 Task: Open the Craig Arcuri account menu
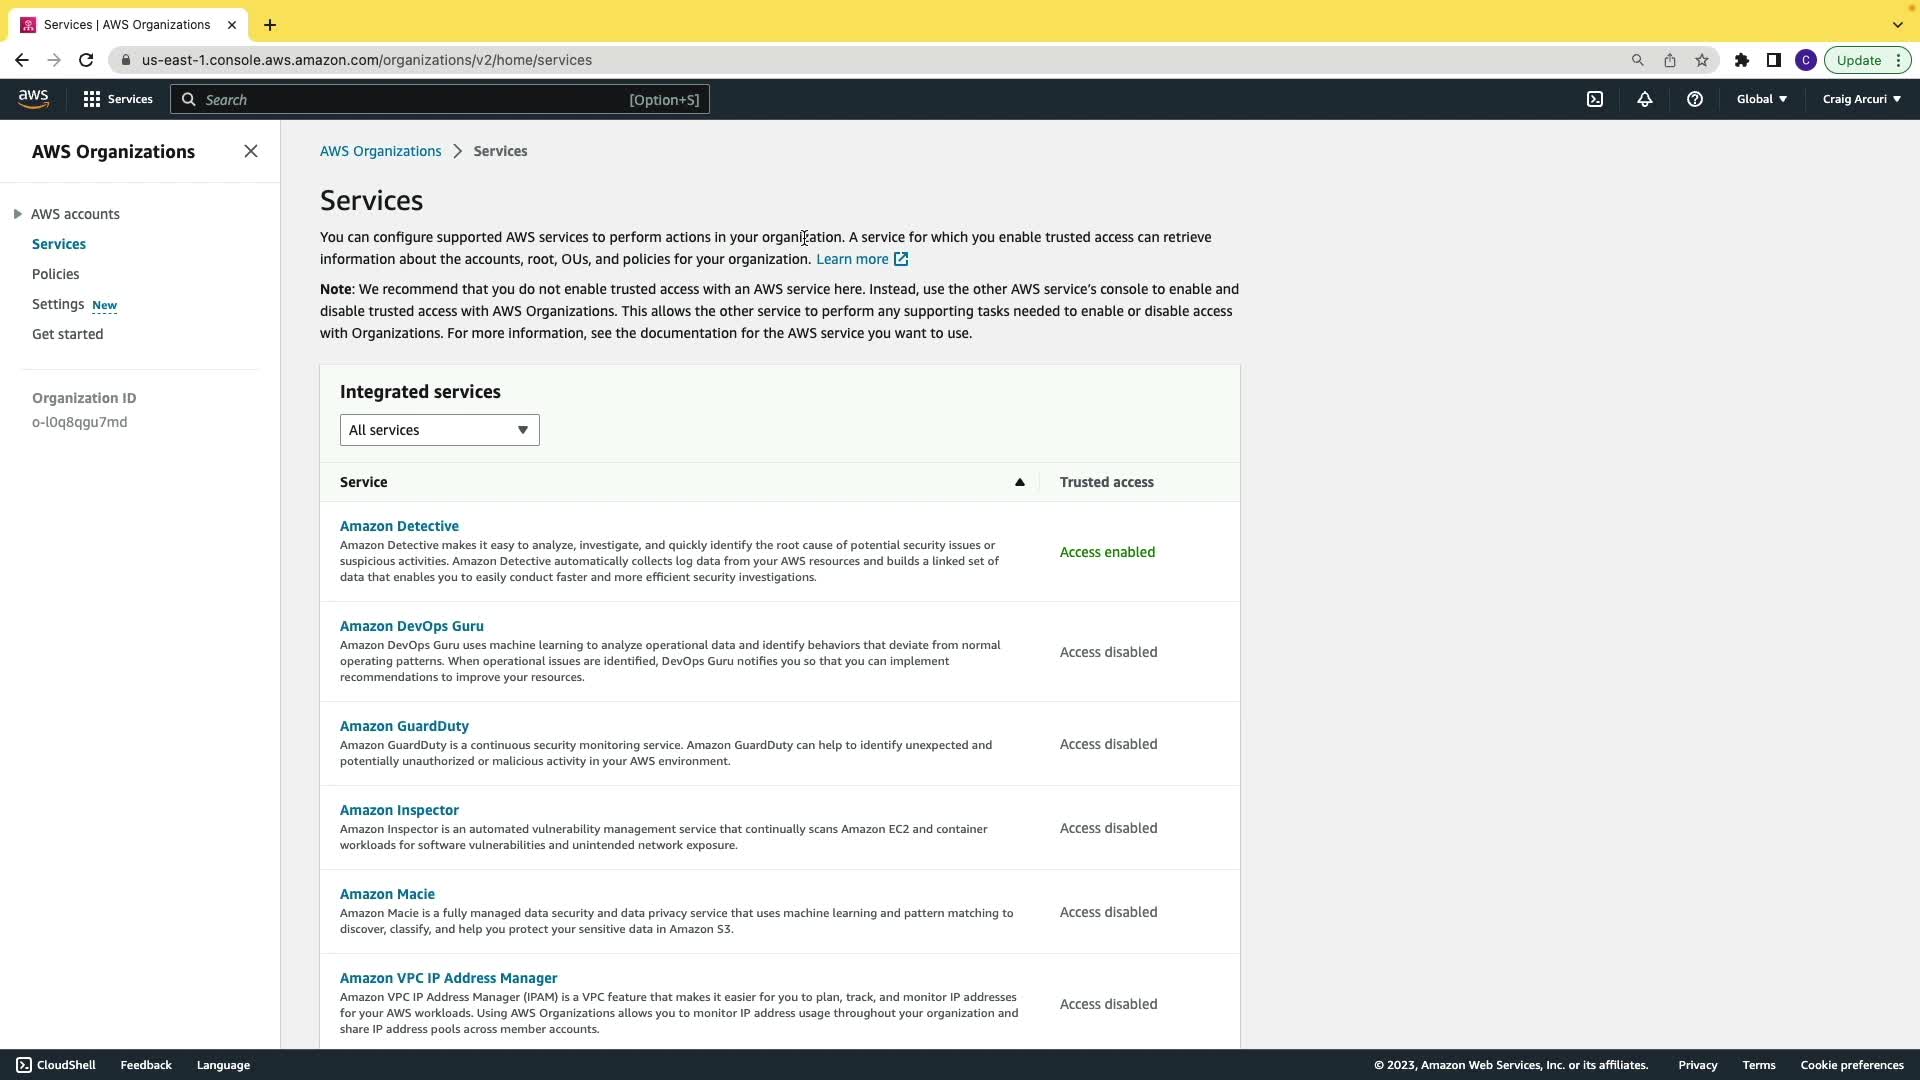(1861, 99)
